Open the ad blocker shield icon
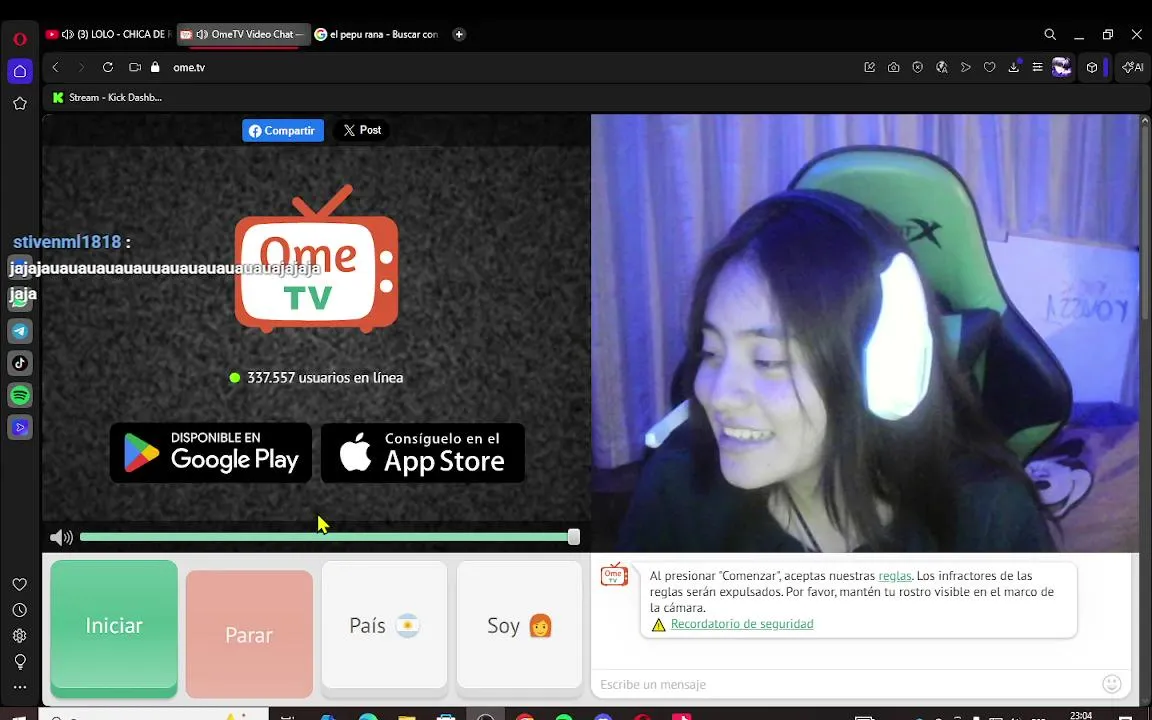This screenshot has width=1152, height=720. coord(918,67)
